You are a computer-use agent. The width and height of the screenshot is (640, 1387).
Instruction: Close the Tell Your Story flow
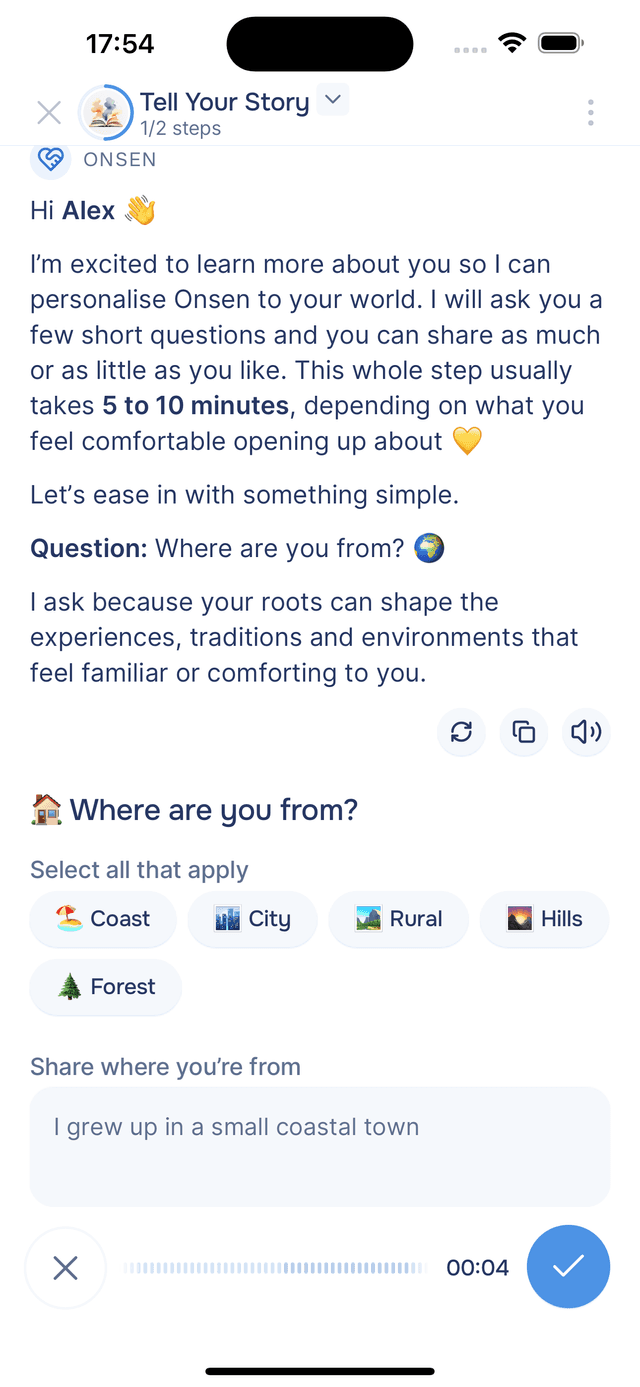point(48,112)
